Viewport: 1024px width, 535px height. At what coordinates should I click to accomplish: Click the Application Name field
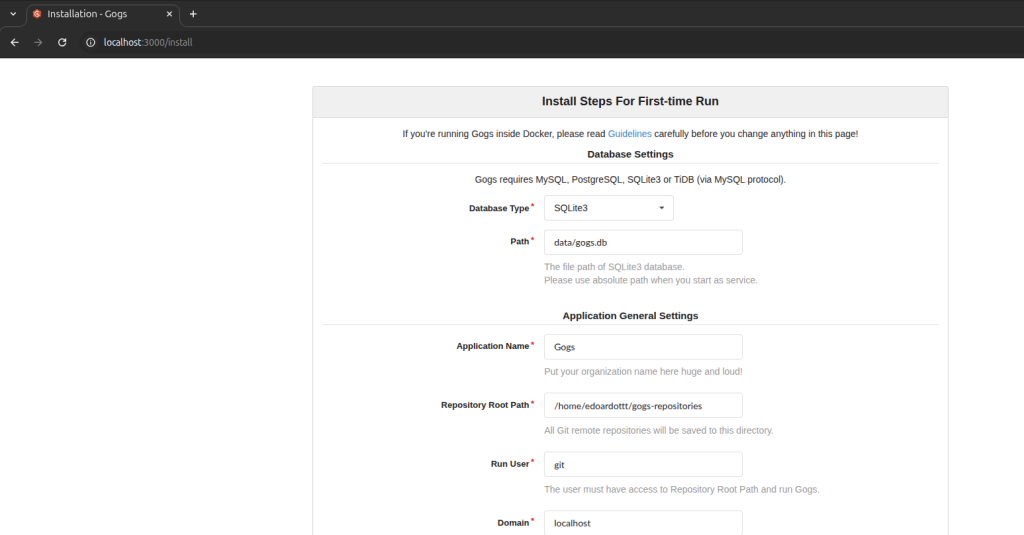tap(643, 347)
